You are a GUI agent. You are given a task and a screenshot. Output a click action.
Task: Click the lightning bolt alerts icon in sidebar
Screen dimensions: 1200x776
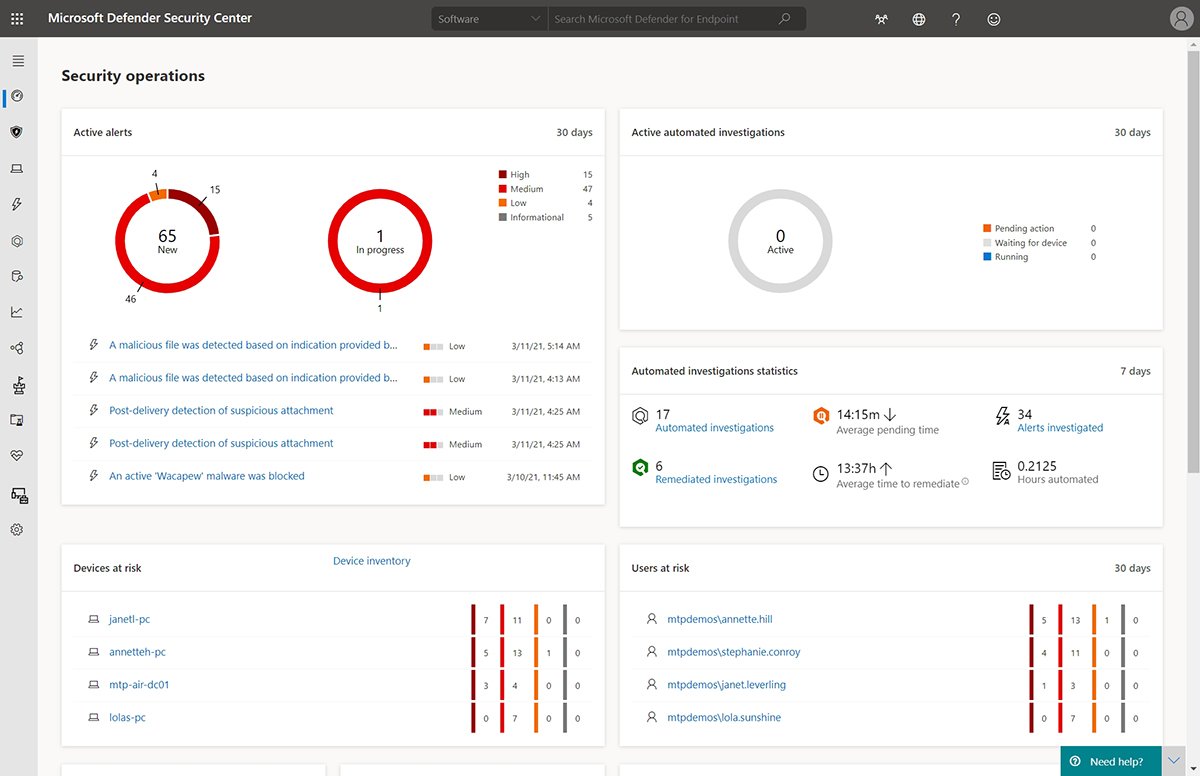click(x=17, y=204)
